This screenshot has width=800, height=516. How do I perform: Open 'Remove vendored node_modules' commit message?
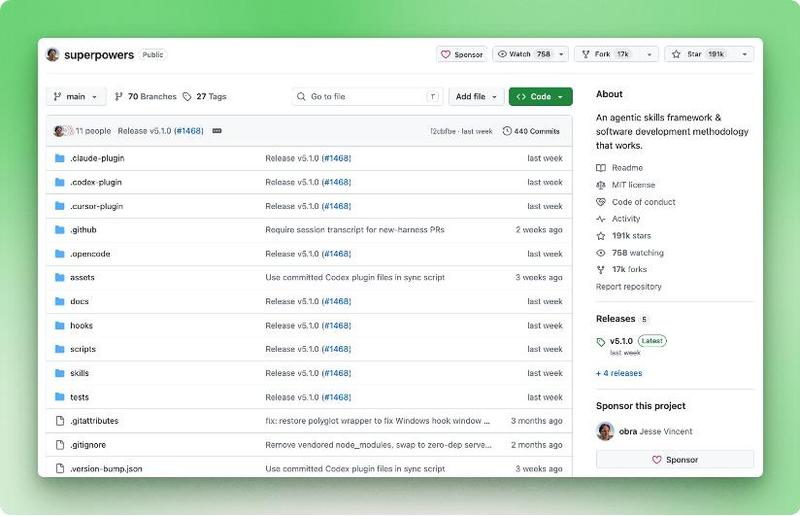coord(378,445)
